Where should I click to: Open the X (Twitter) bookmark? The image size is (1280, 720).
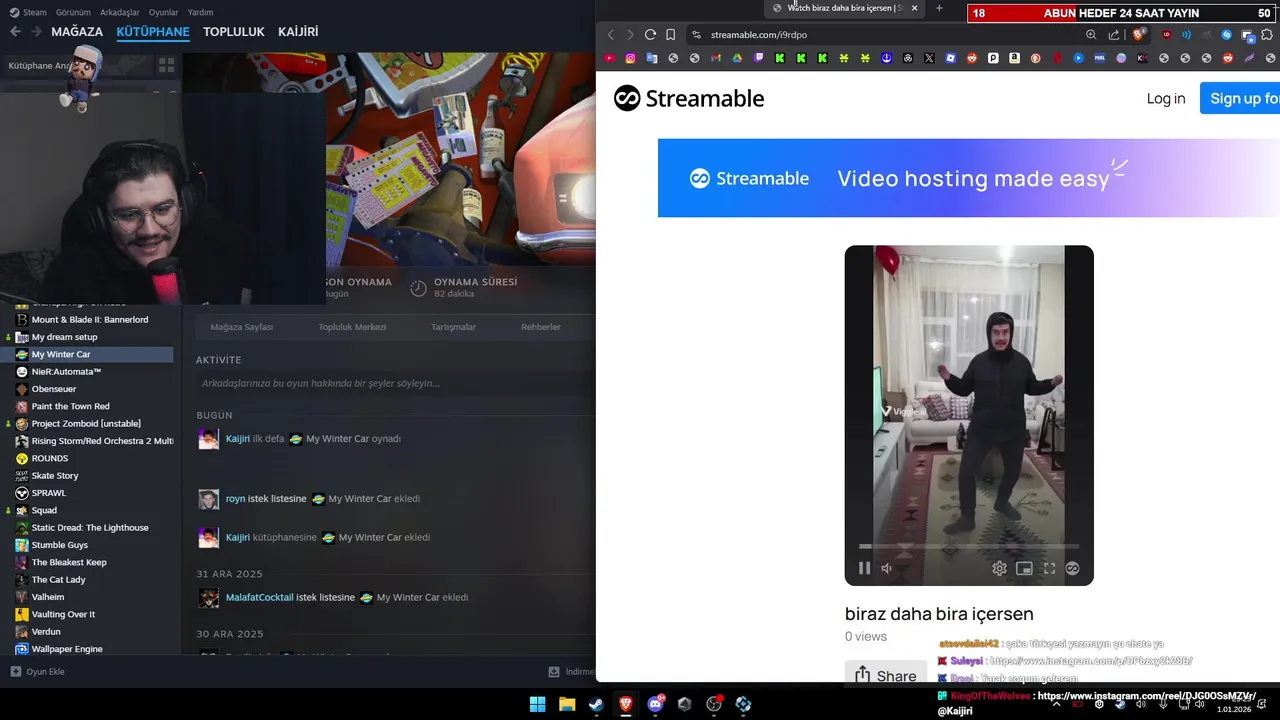pos(929,58)
